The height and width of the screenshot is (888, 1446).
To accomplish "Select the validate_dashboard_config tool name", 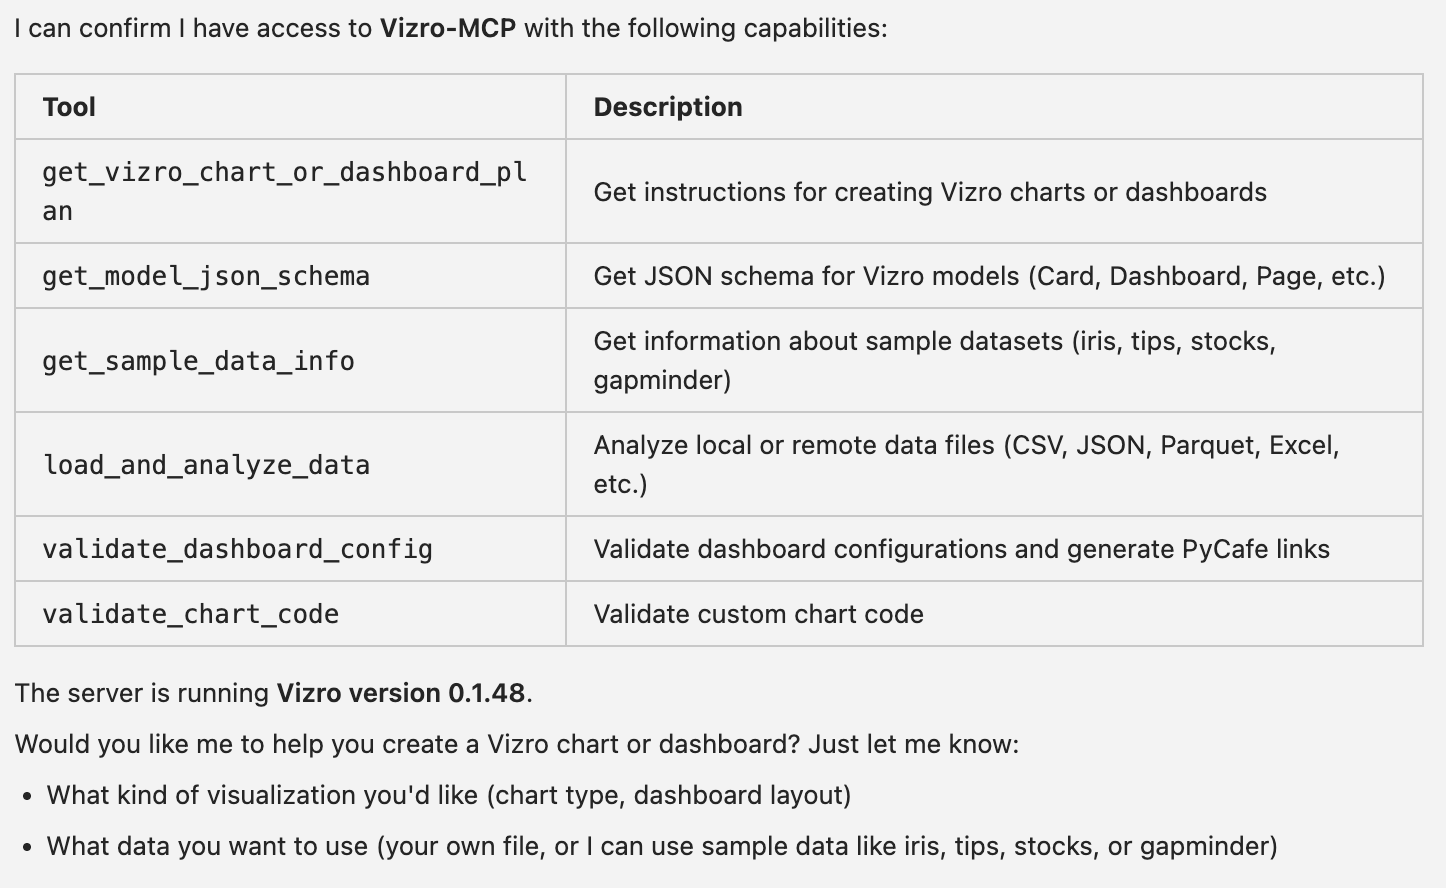I will (237, 549).
